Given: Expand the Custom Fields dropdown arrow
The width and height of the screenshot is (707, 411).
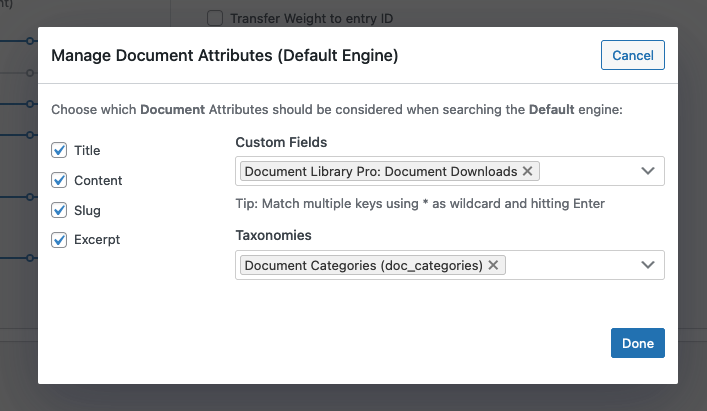Looking at the screenshot, I should 648,171.
